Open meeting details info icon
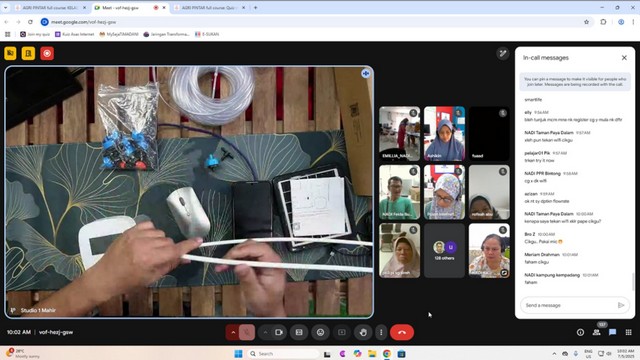The height and width of the screenshot is (360, 640). click(580, 332)
